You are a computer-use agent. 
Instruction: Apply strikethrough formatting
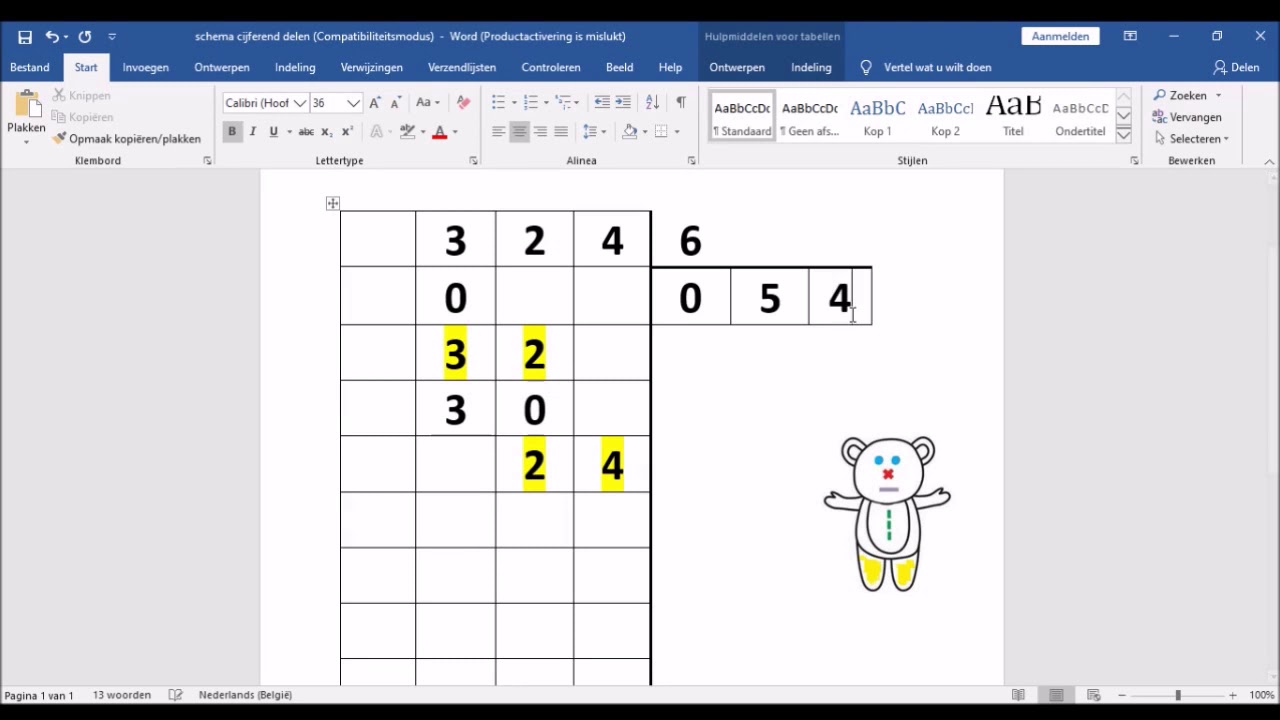(306, 132)
